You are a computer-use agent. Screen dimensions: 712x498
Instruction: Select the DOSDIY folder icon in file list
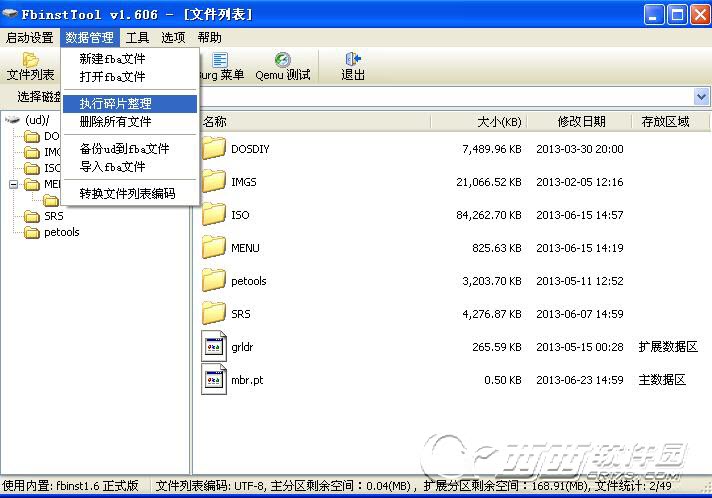coord(213,149)
